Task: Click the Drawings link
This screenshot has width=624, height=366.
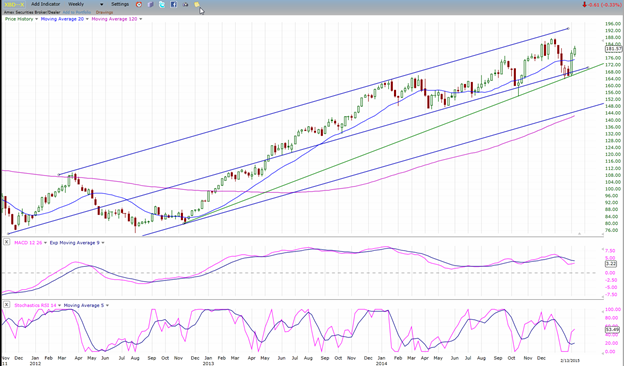Action: point(104,12)
